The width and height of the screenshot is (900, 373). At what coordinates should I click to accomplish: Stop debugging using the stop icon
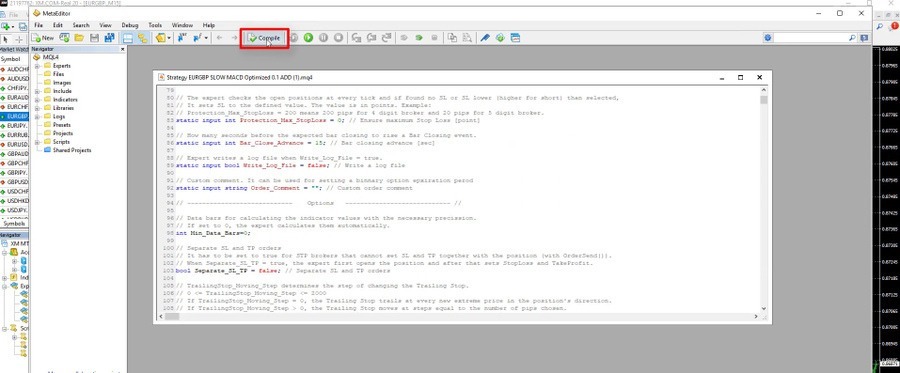[x=339, y=38]
